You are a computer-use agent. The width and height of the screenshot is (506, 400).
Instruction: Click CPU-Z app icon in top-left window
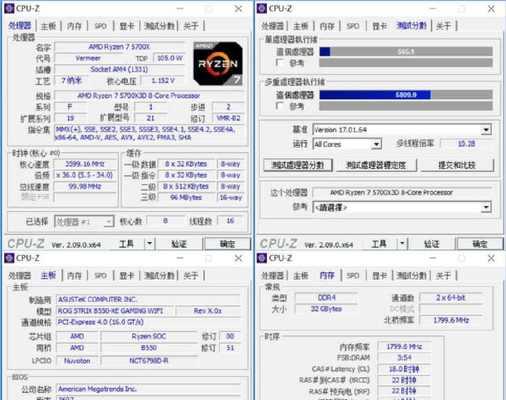tap(9, 9)
